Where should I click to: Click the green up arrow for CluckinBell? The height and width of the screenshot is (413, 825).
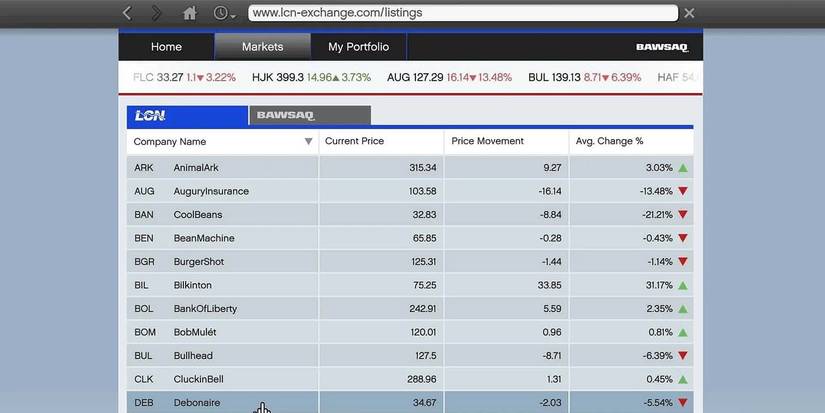pyautogui.click(x=683, y=379)
